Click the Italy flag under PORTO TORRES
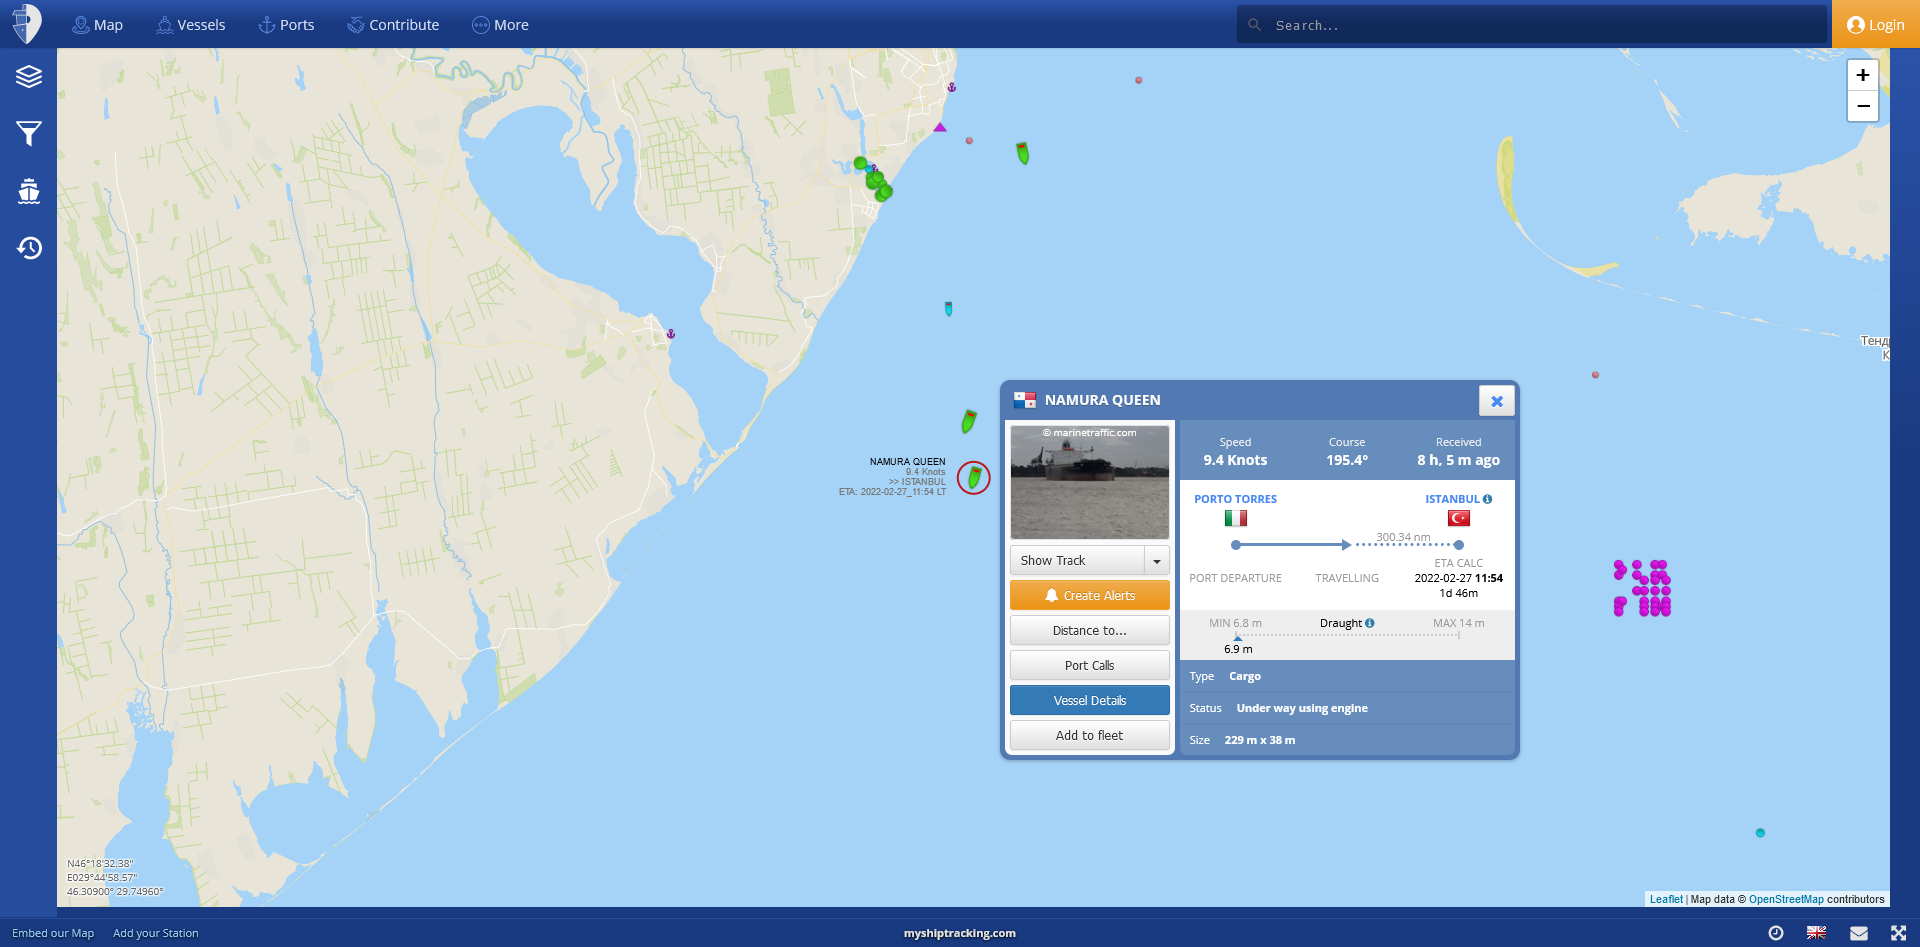The image size is (1920, 947). [x=1236, y=518]
